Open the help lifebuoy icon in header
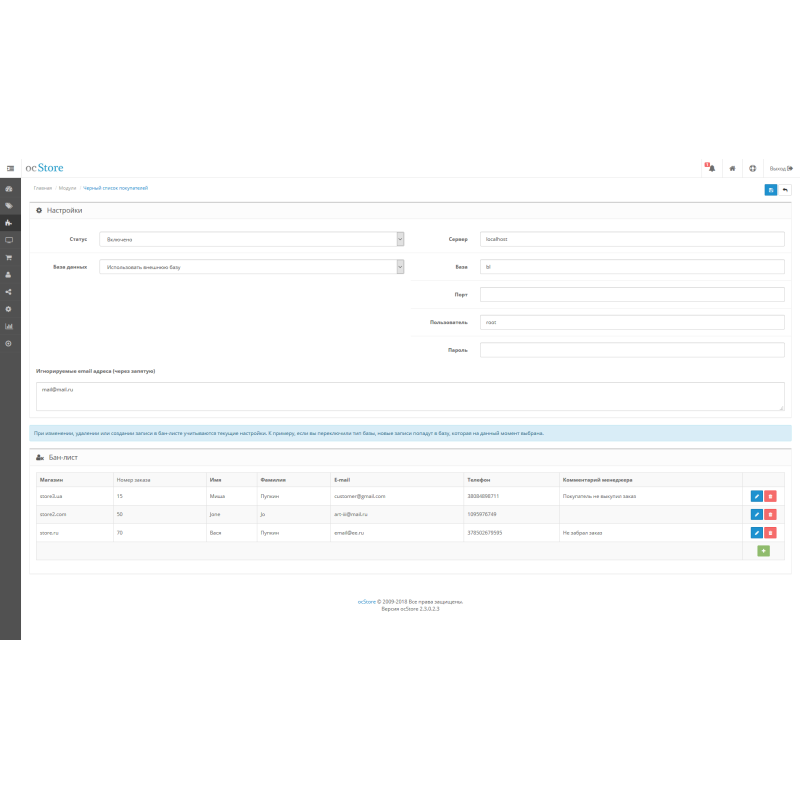Viewport: 800px width, 800px height. pos(752,168)
